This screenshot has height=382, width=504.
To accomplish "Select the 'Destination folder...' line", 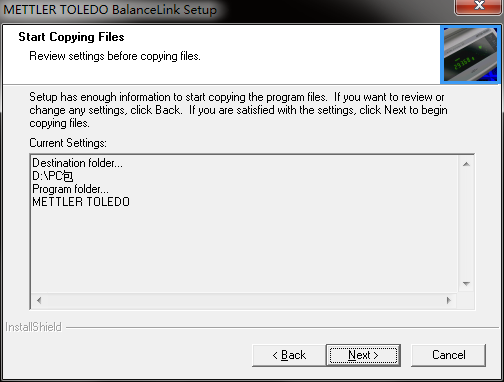I will point(77,163).
